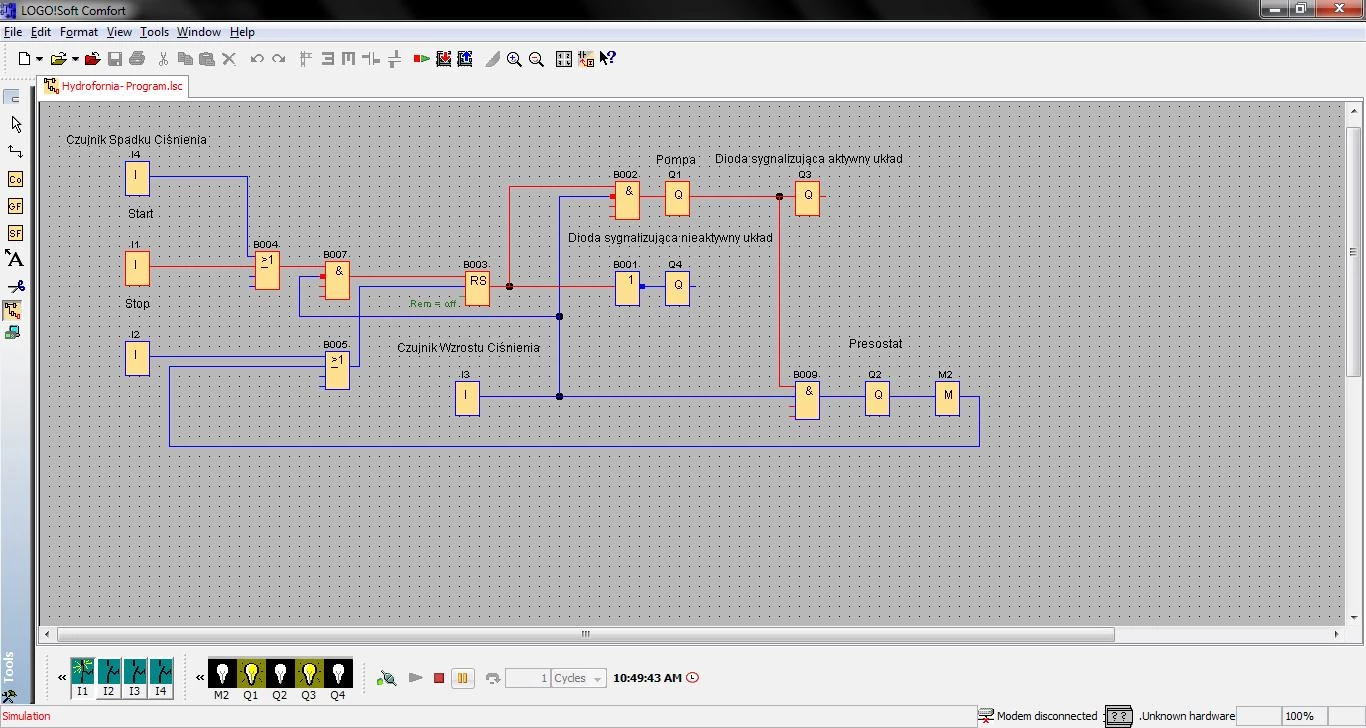This screenshot has height=728, width=1366.
Task: Select the Constants (Co) block tool
Action: (x=15, y=179)
